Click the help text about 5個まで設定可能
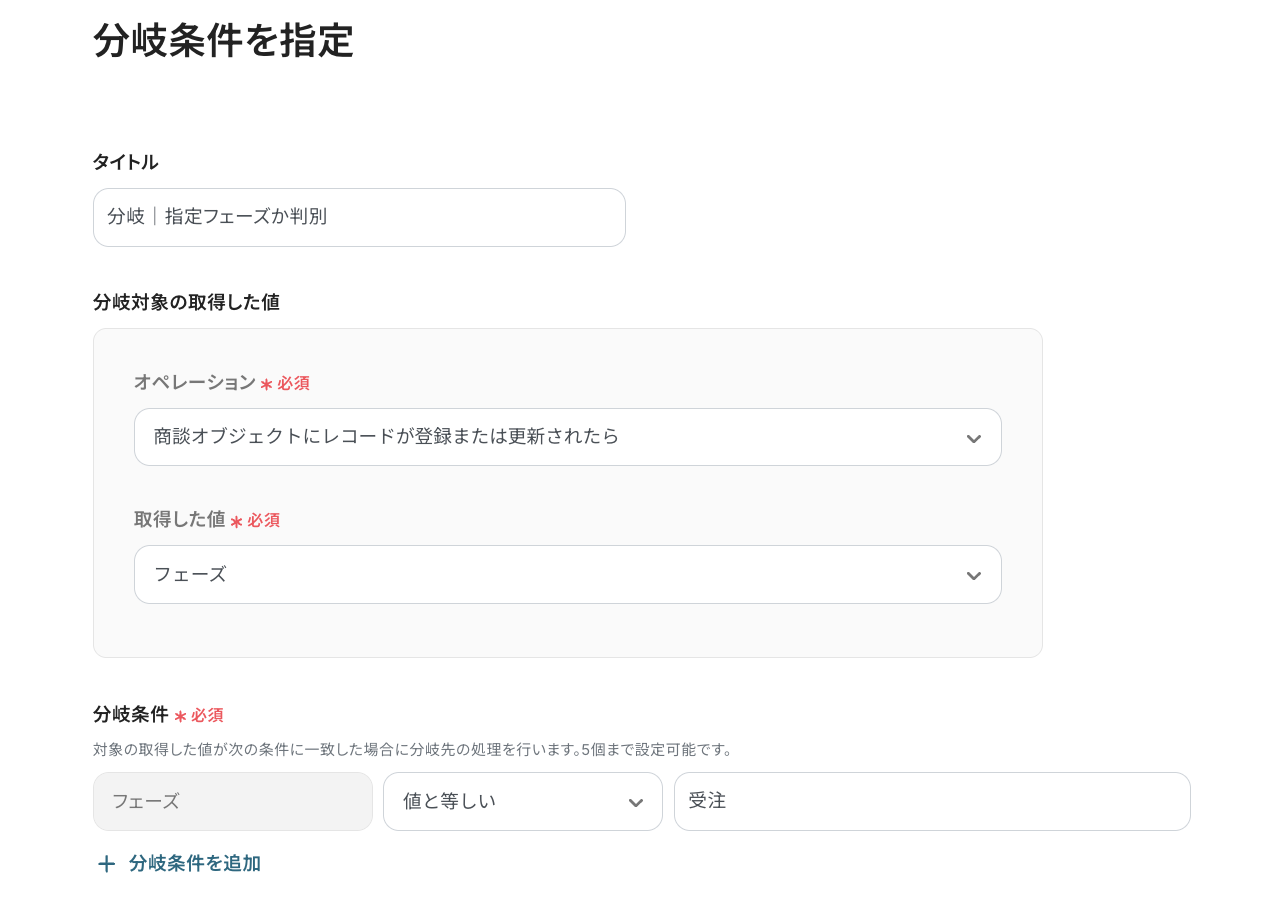The width and height of the screenshot is (1266, 898). point(413,749)
